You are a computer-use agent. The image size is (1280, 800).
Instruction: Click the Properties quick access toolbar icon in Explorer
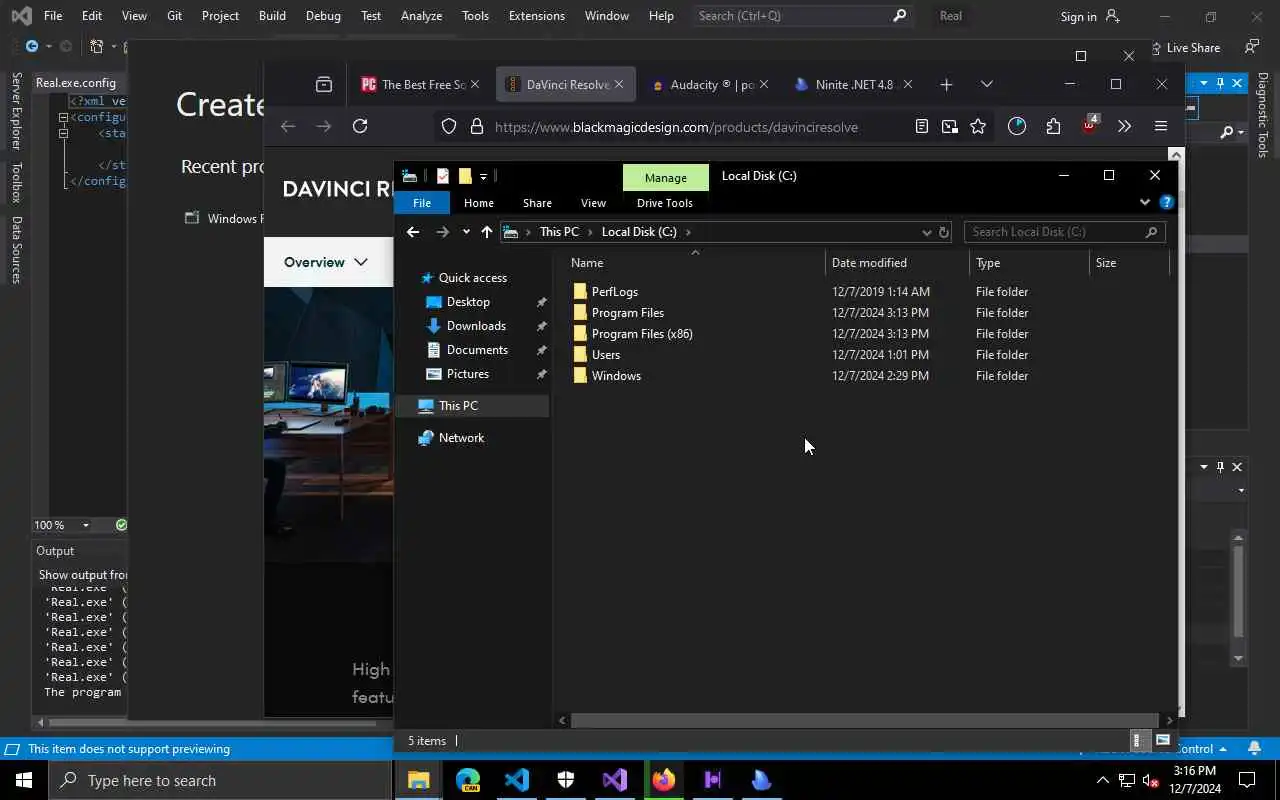[x=443, y=176]
